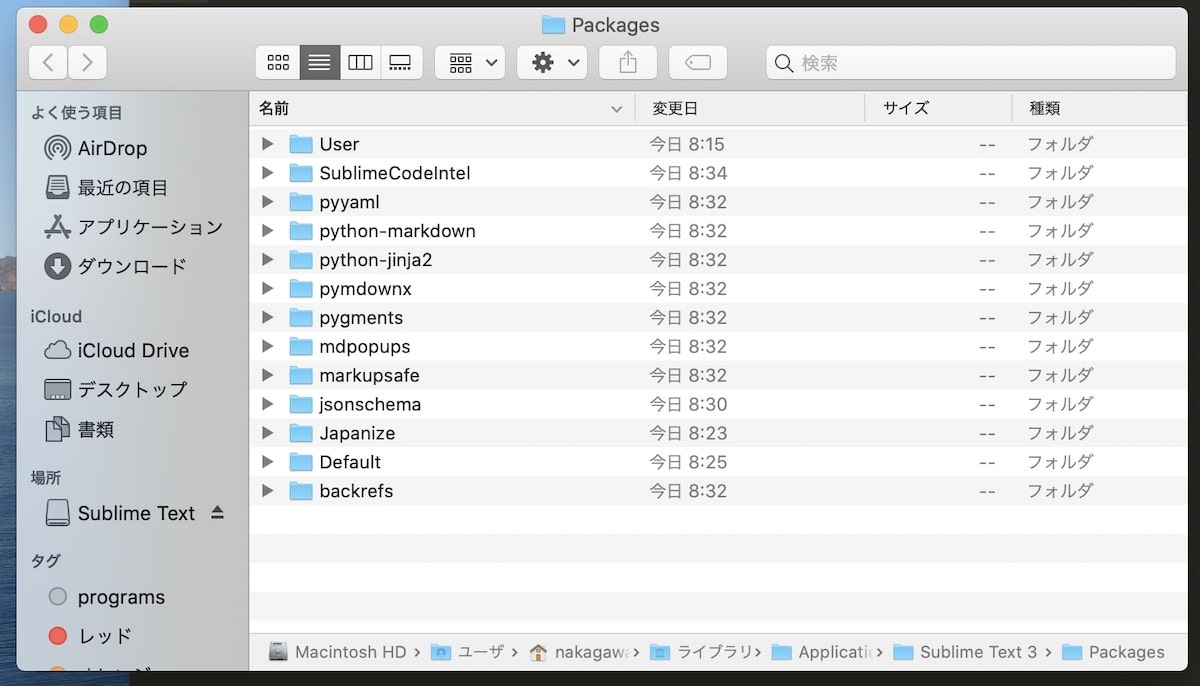Expand the mdpopups folder
Screen dimensions: 1200x686
(267, 347)
